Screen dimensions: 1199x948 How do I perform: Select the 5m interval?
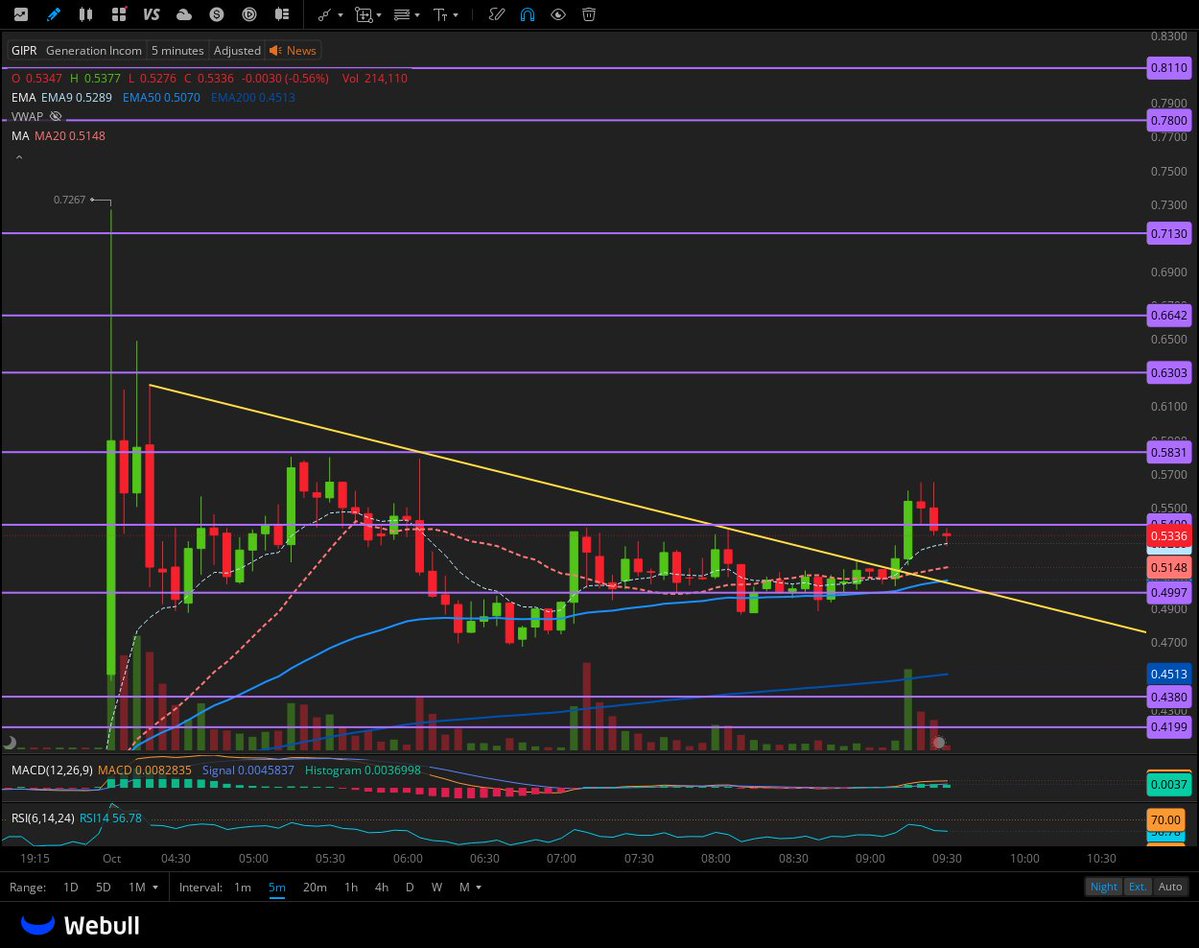(277, 887)
